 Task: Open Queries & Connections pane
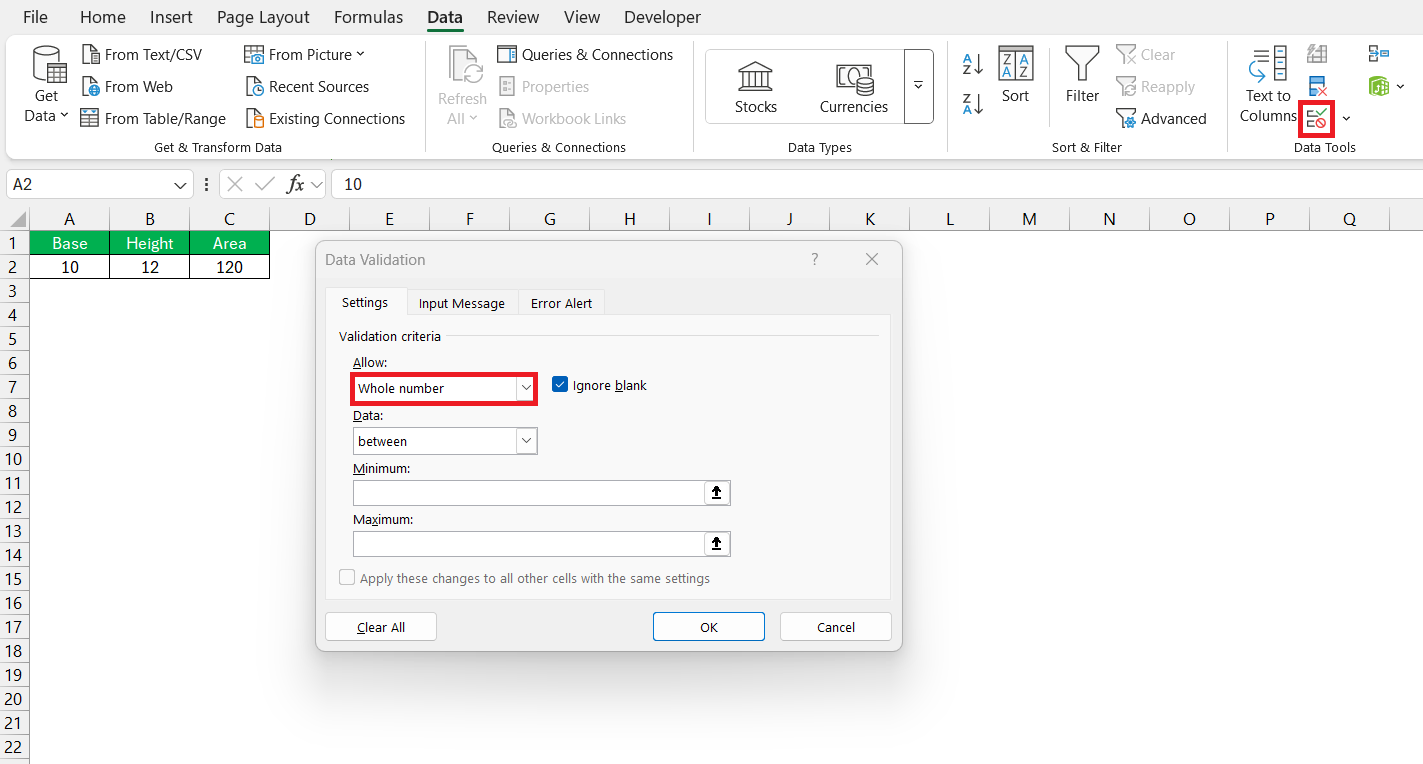point(586,55)
